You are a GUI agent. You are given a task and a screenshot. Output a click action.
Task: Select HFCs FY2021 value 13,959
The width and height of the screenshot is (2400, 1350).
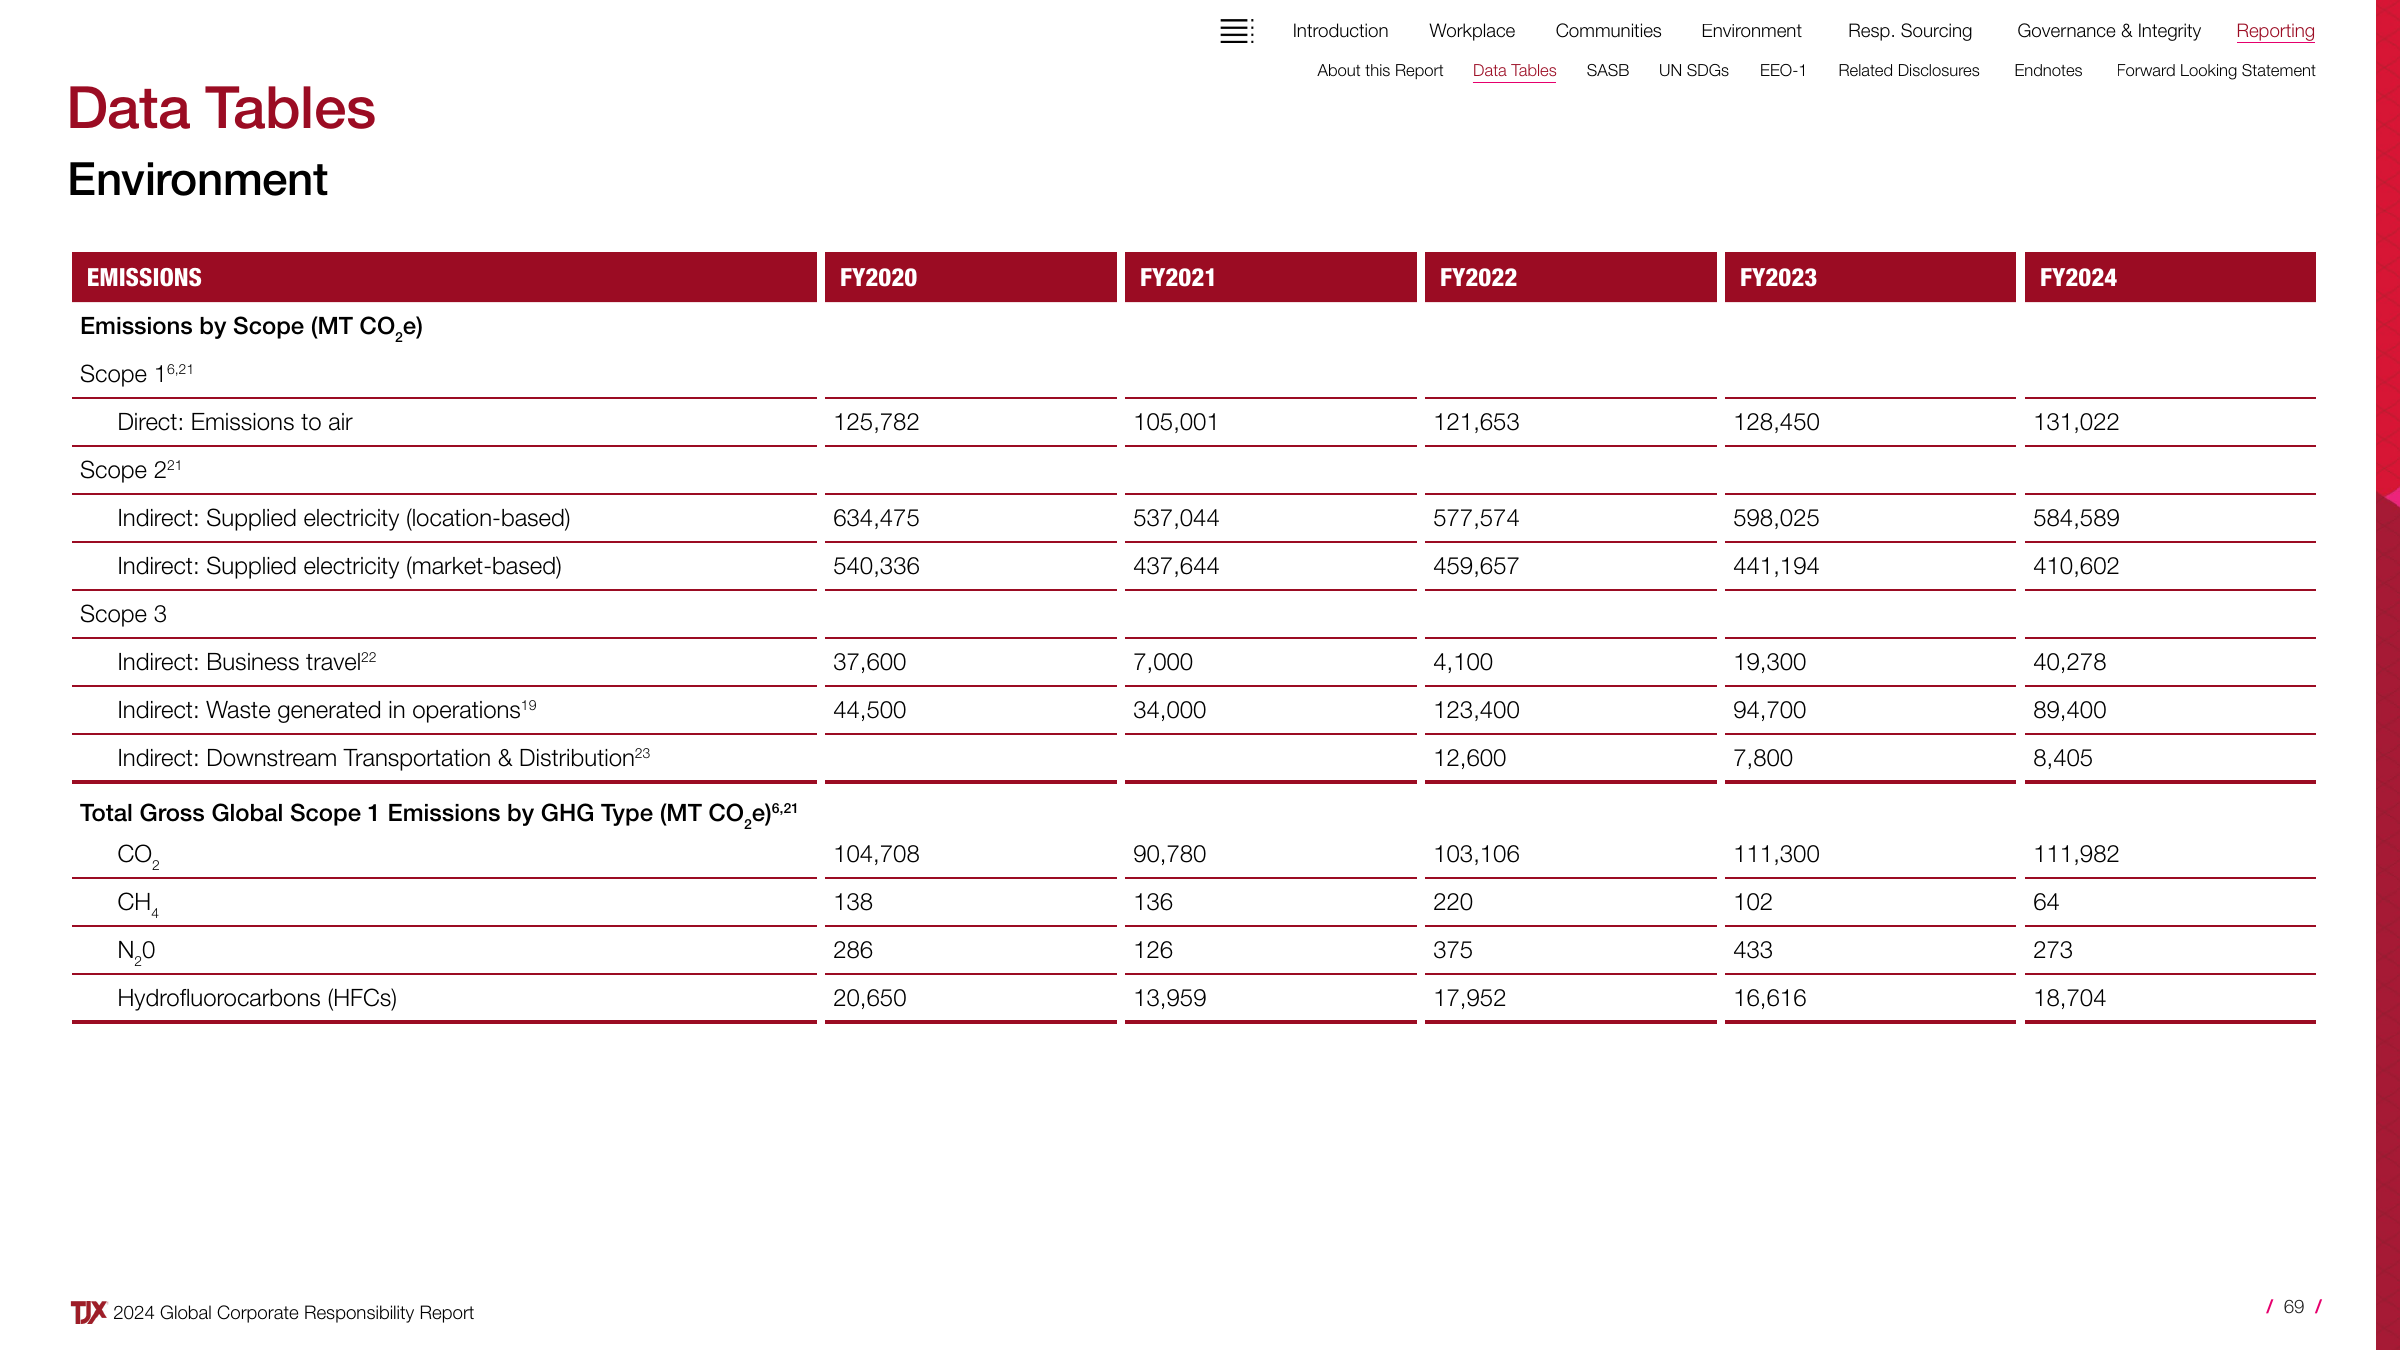(x=1169, y=998)
